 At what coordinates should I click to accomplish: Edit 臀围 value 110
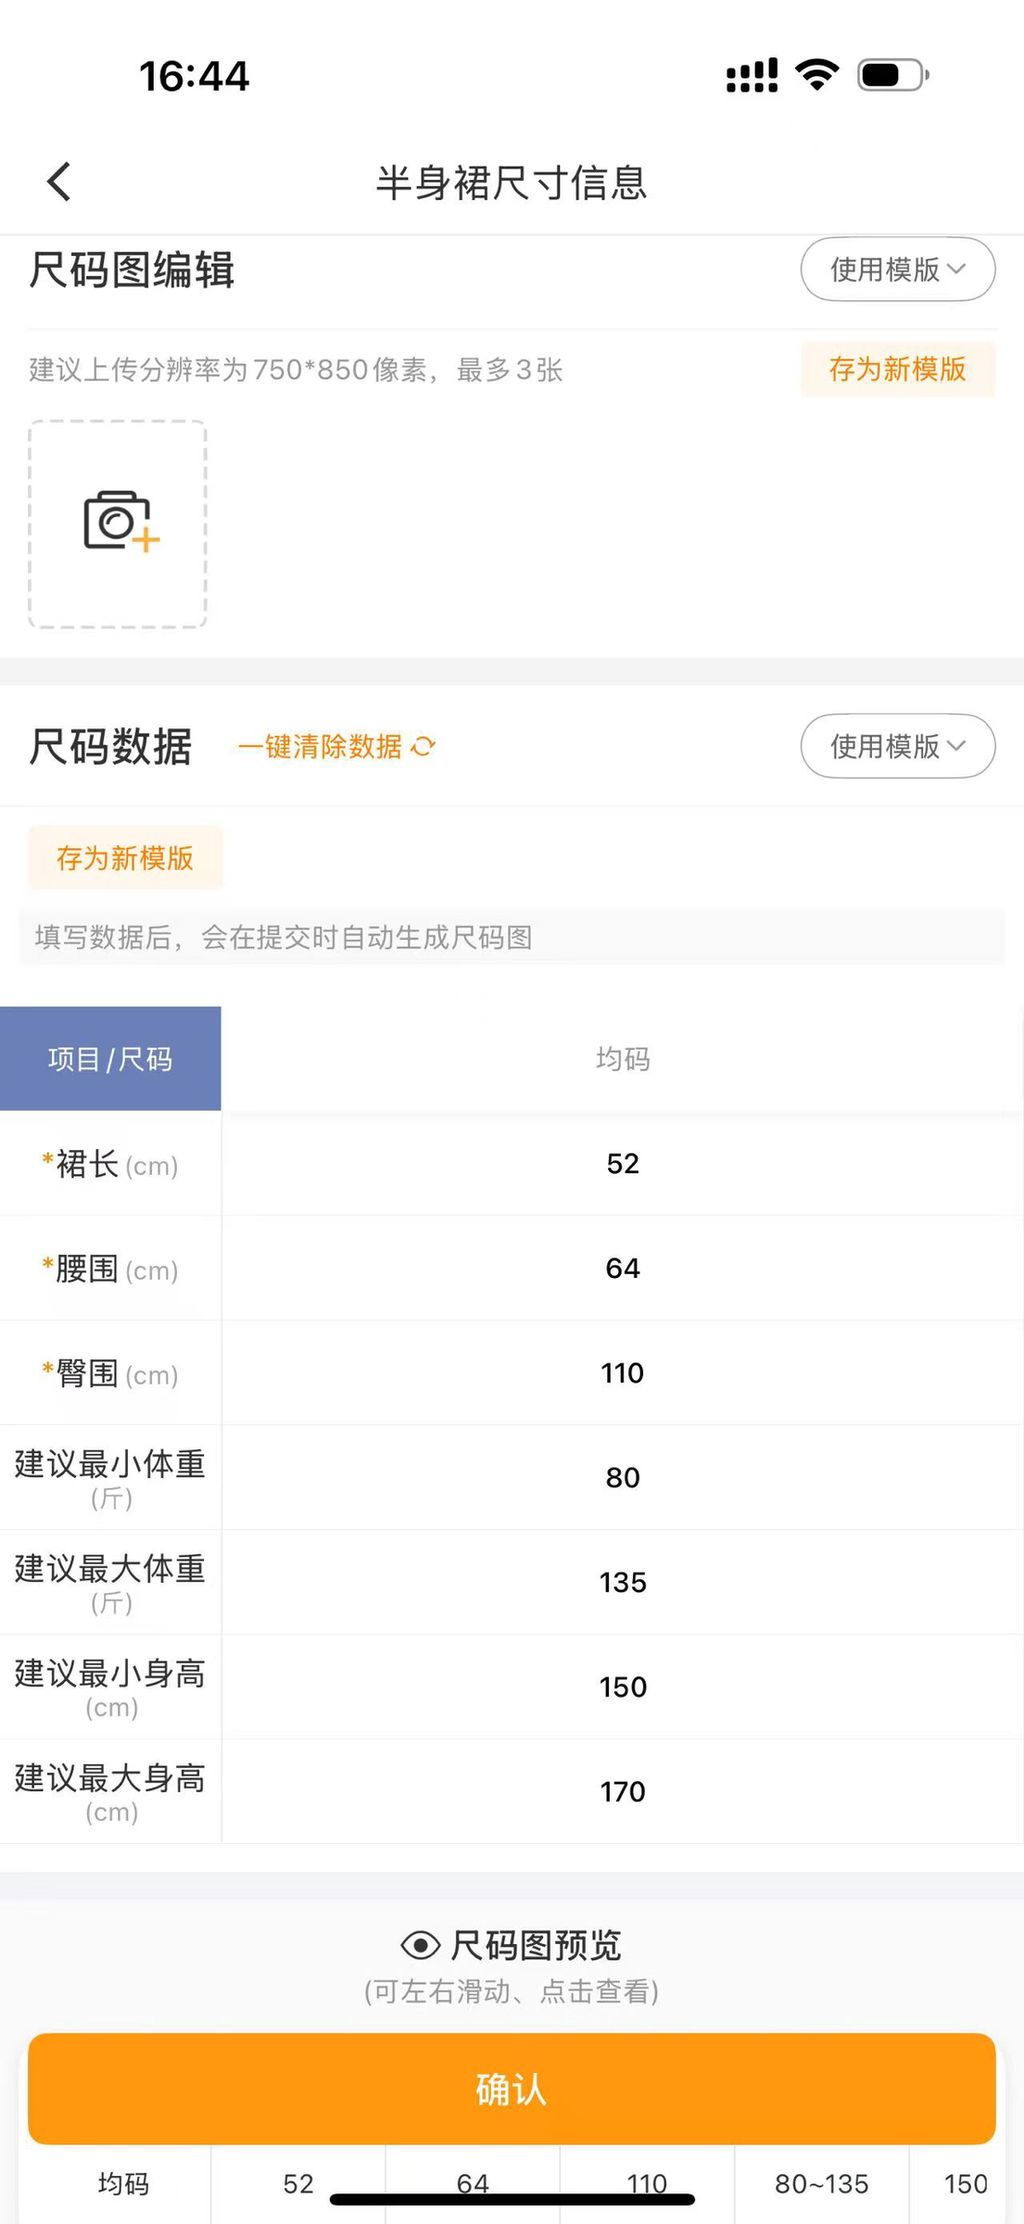[x=622, y=1373]
